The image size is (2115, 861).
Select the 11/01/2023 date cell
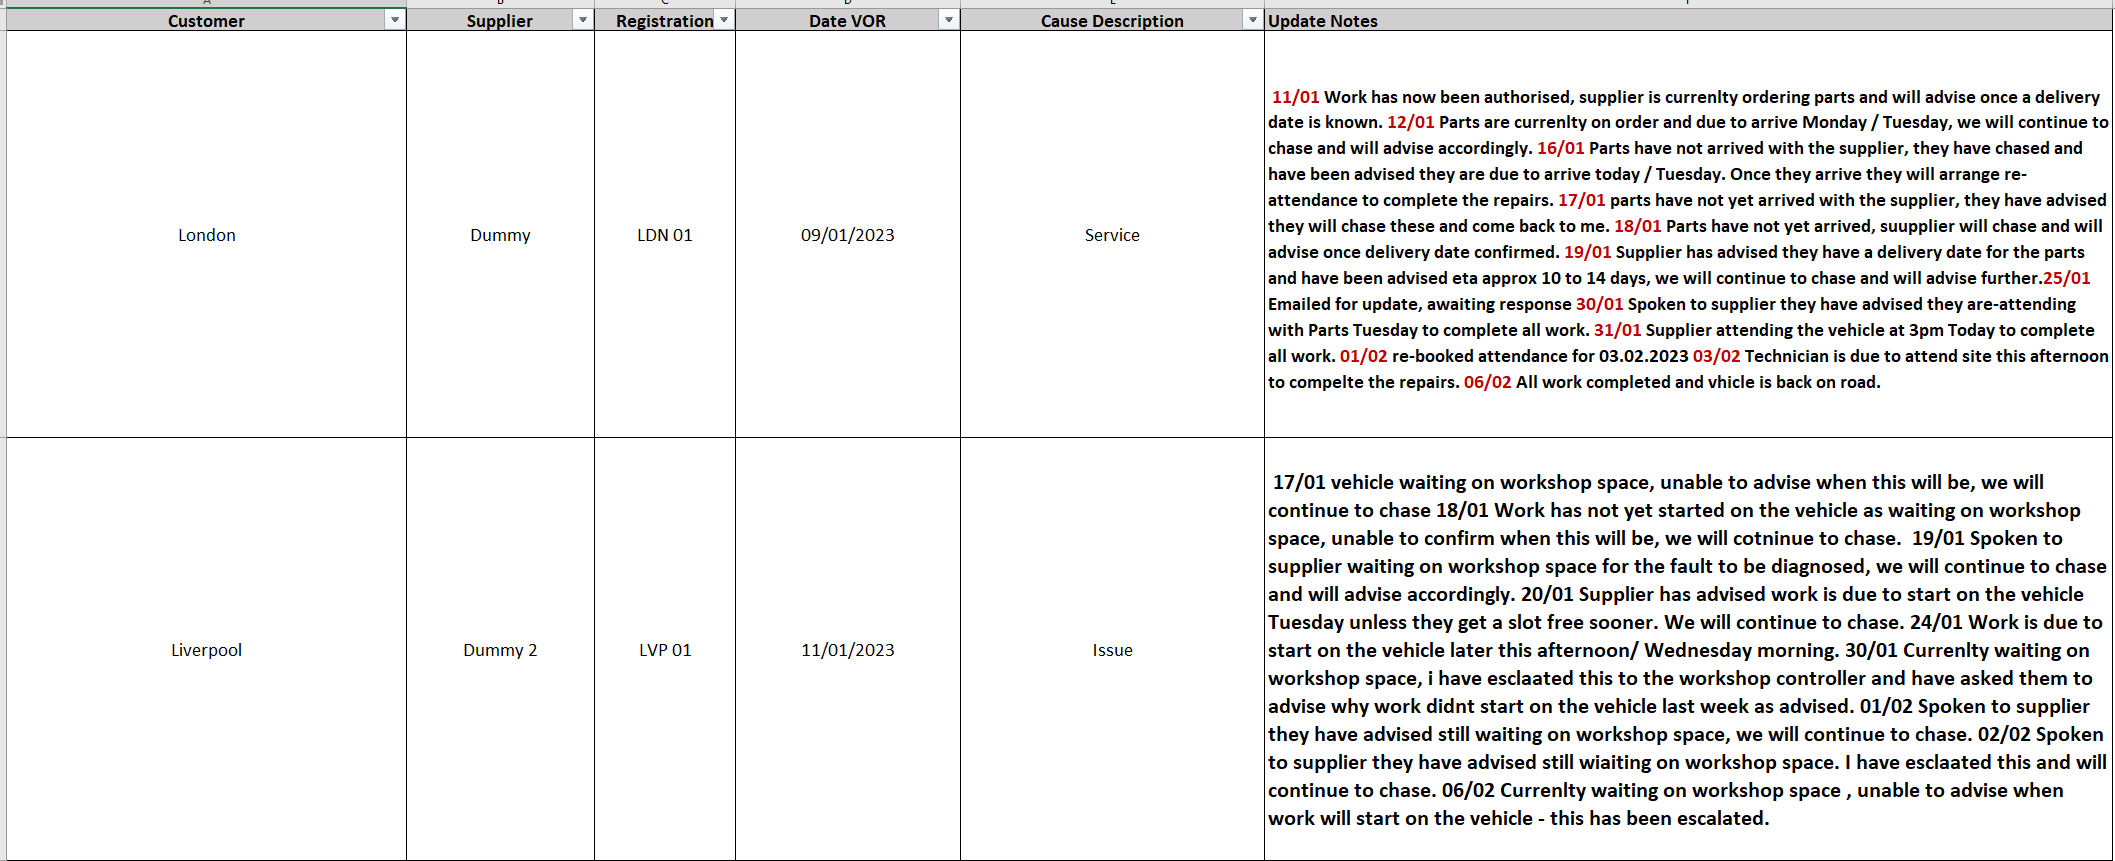tap(848, 649)
